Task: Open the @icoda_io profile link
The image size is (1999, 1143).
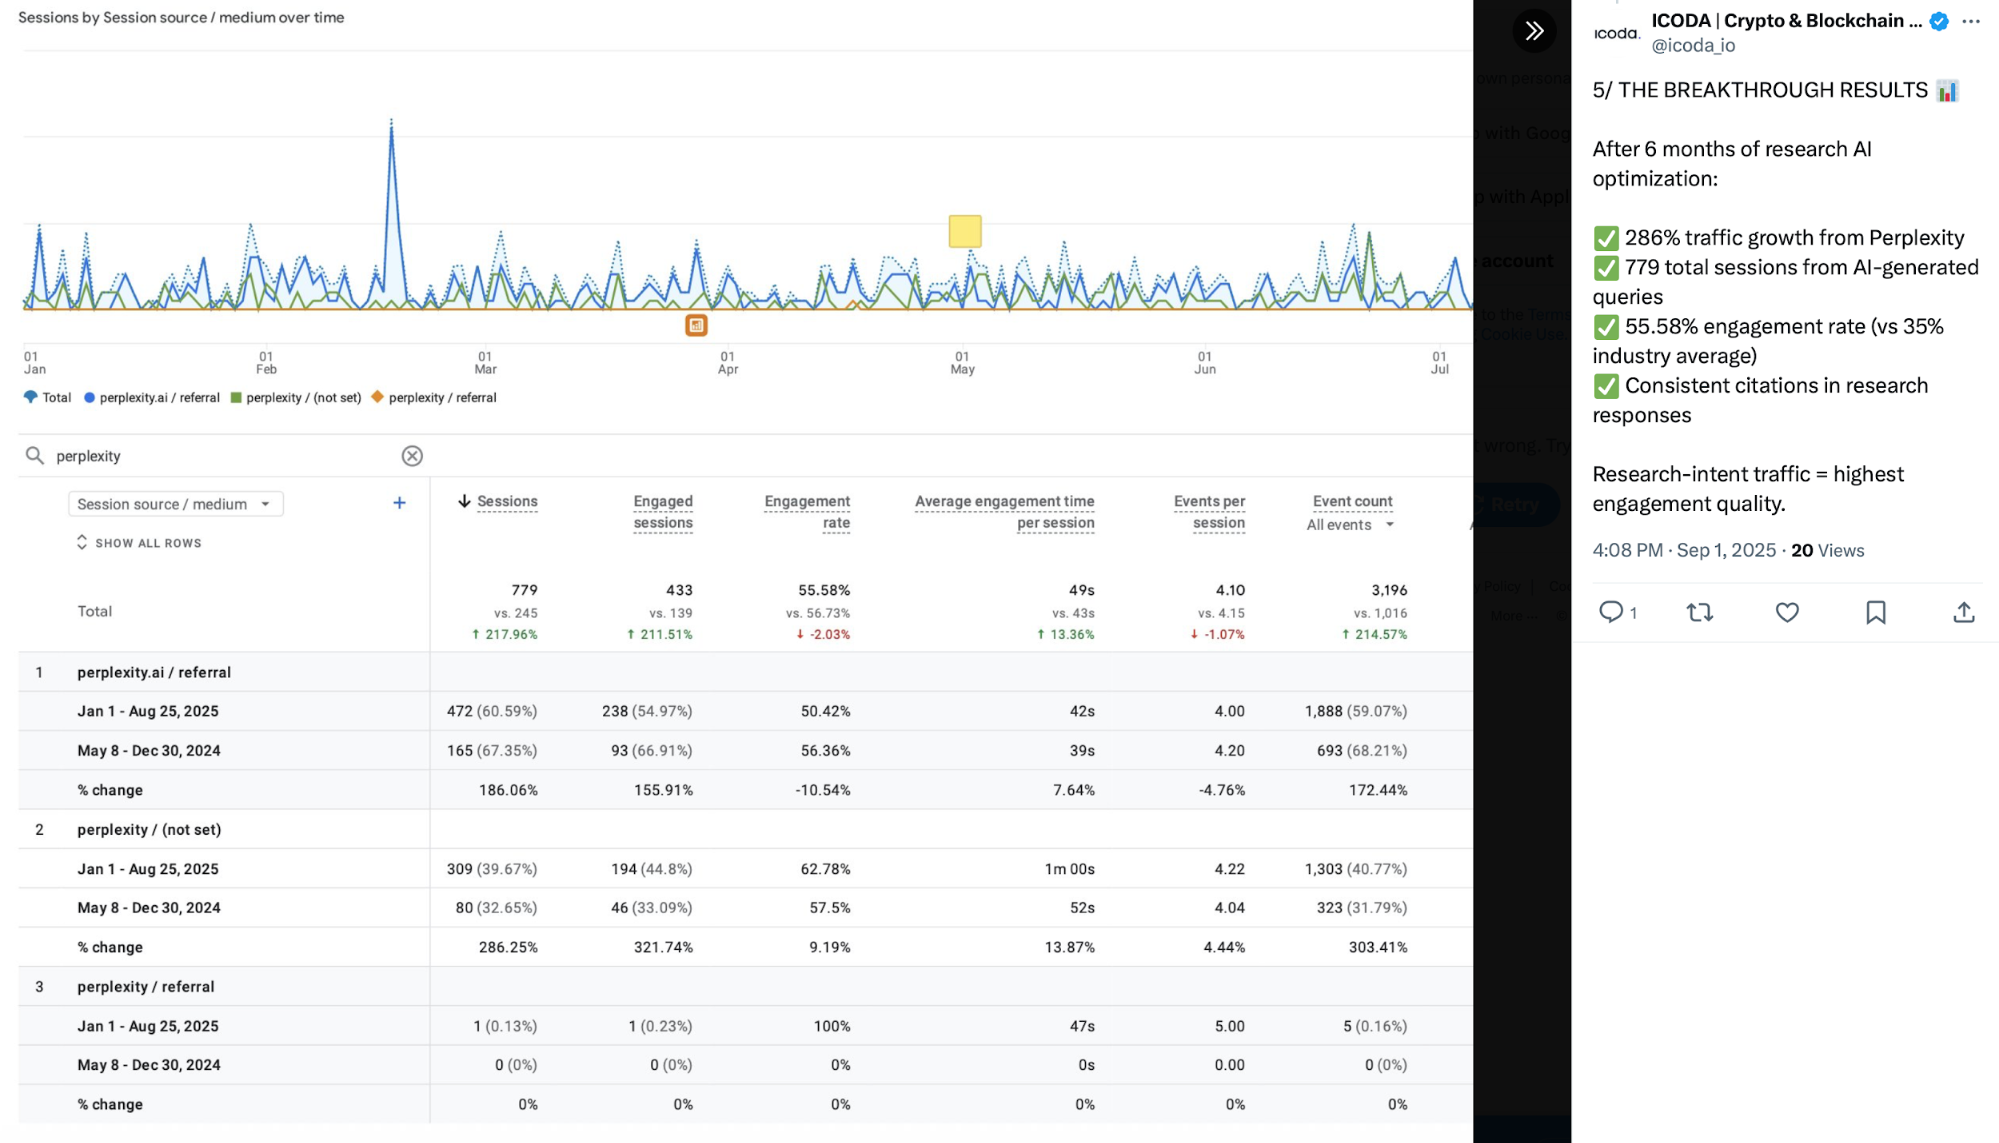Action: (x=1693, y=45)
